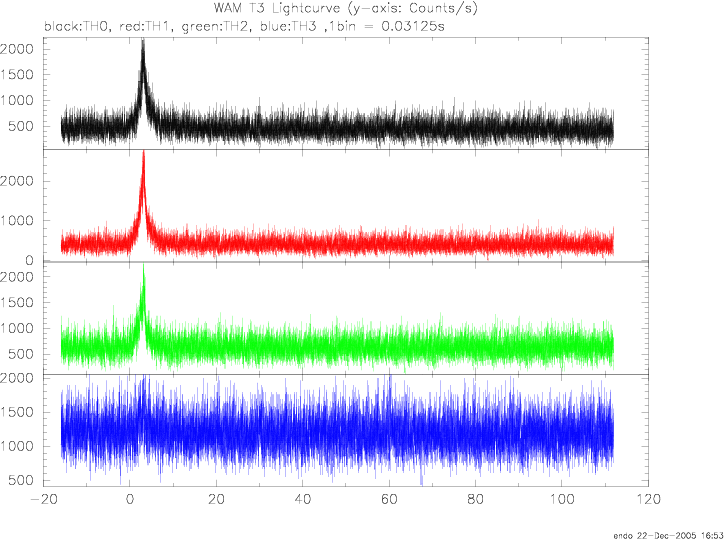Click the x-axis label '0'
Screen dimensions: 724x539
pyautogui.click(x=130, y=499)
